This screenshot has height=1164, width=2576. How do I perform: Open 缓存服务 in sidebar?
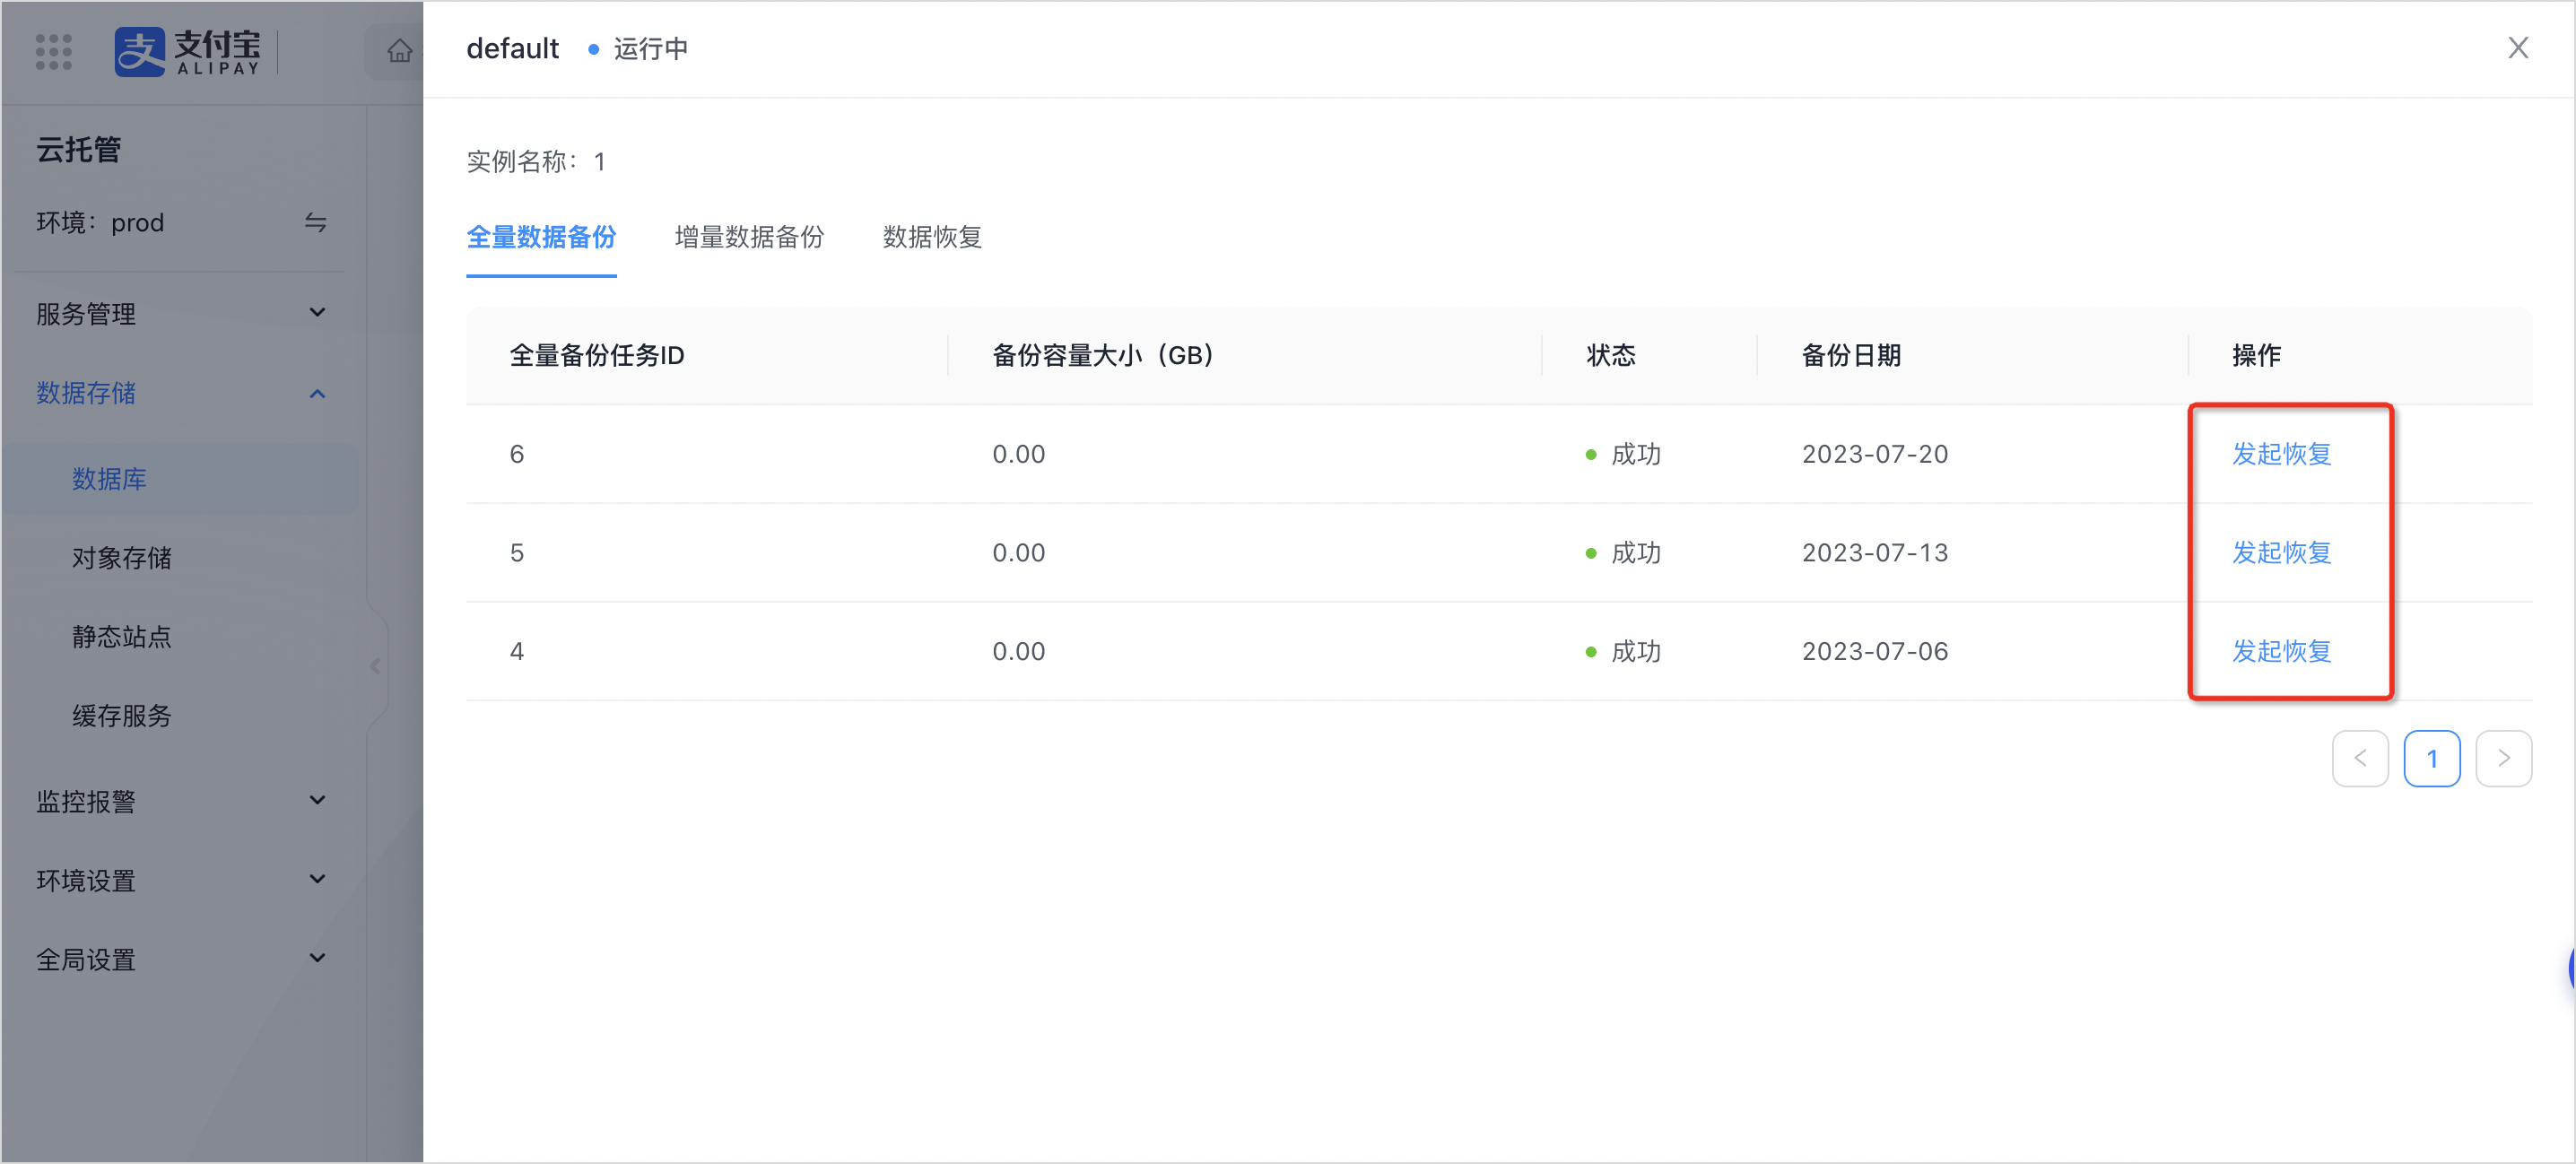tap(122, 716)
